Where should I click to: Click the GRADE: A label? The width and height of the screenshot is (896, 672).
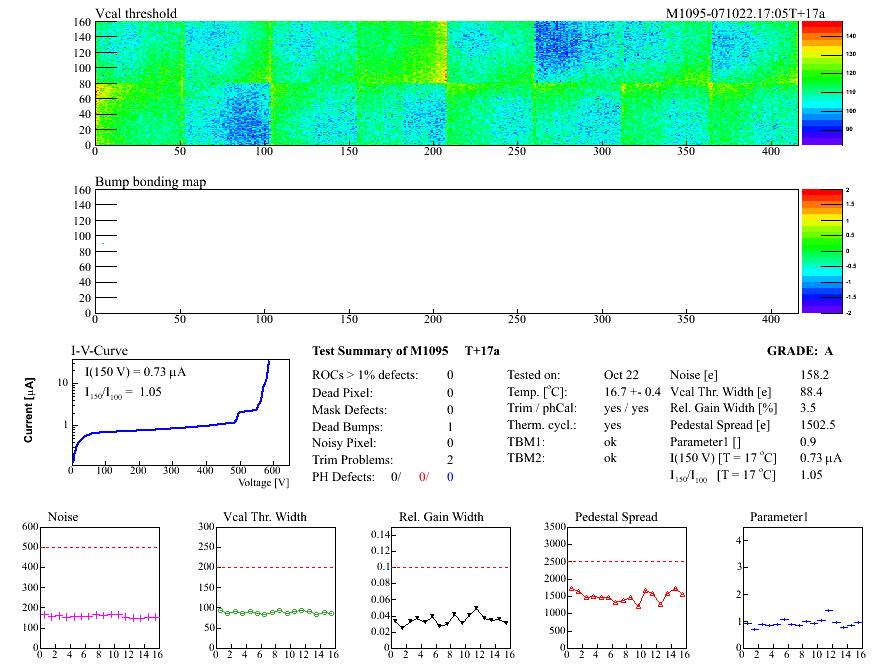click(x=800, y=351)
